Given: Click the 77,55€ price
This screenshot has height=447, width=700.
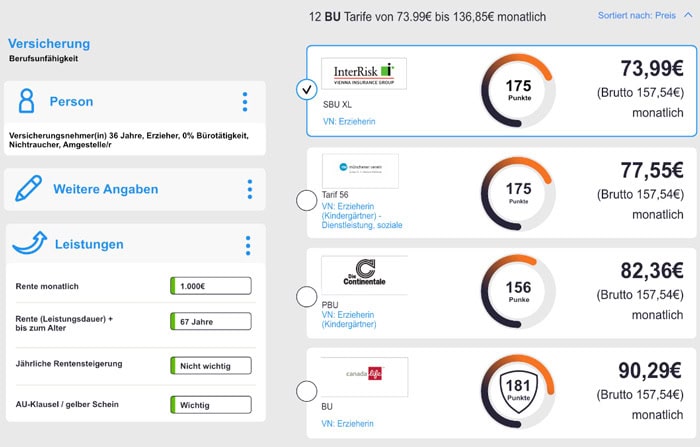Looking at the screenshot, I should pos(652,170).
